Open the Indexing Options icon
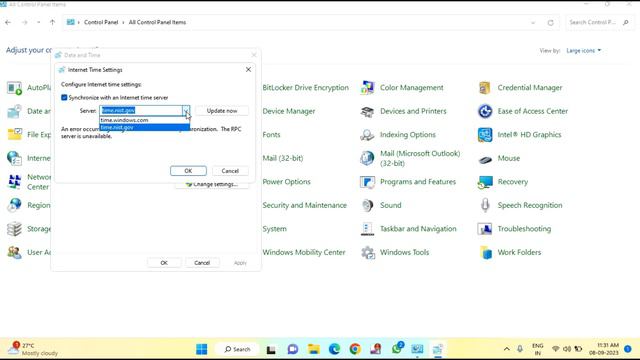Screen dimensions: 640x360 tap(367, 135)
